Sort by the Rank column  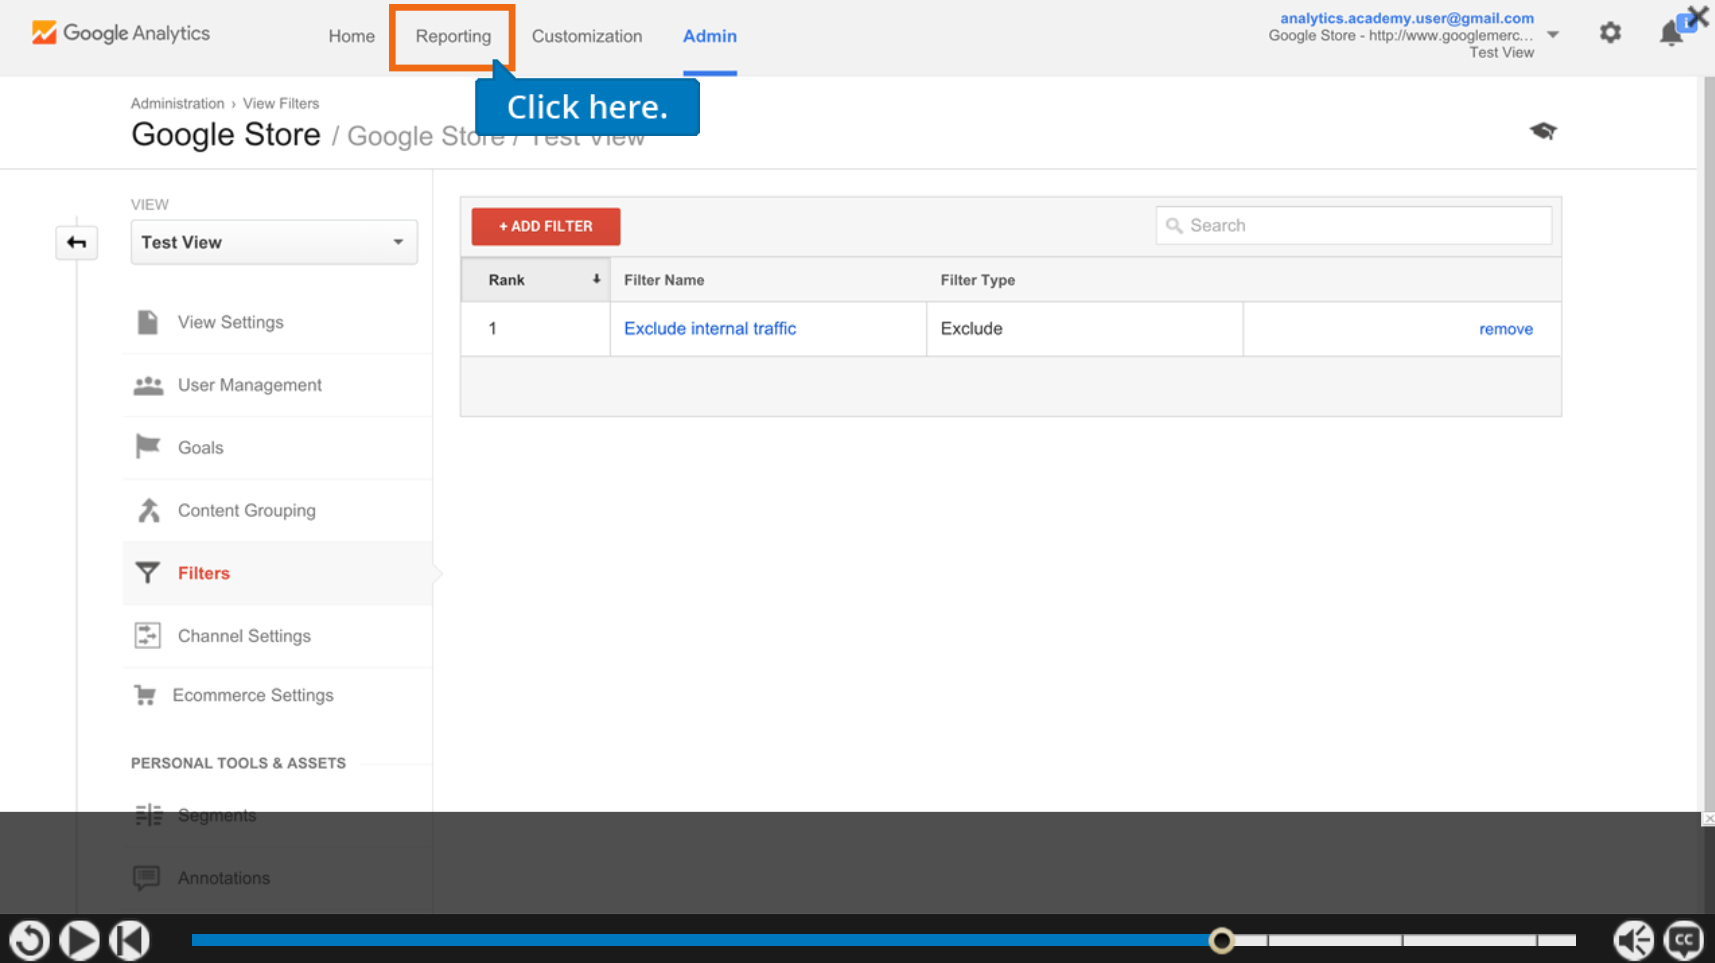(536, 280)
